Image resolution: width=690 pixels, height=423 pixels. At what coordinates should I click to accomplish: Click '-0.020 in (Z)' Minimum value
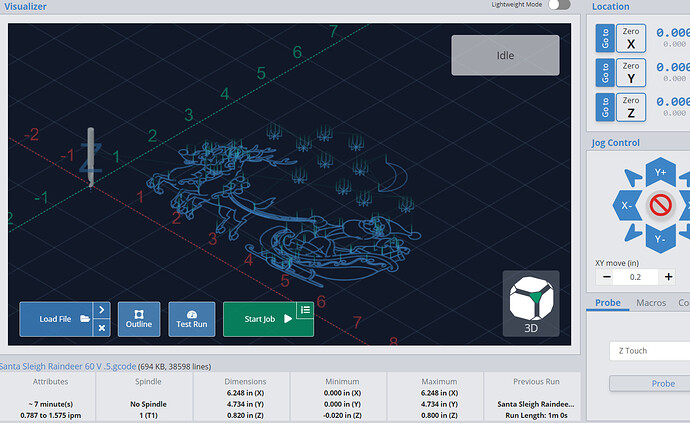(342, 415)
